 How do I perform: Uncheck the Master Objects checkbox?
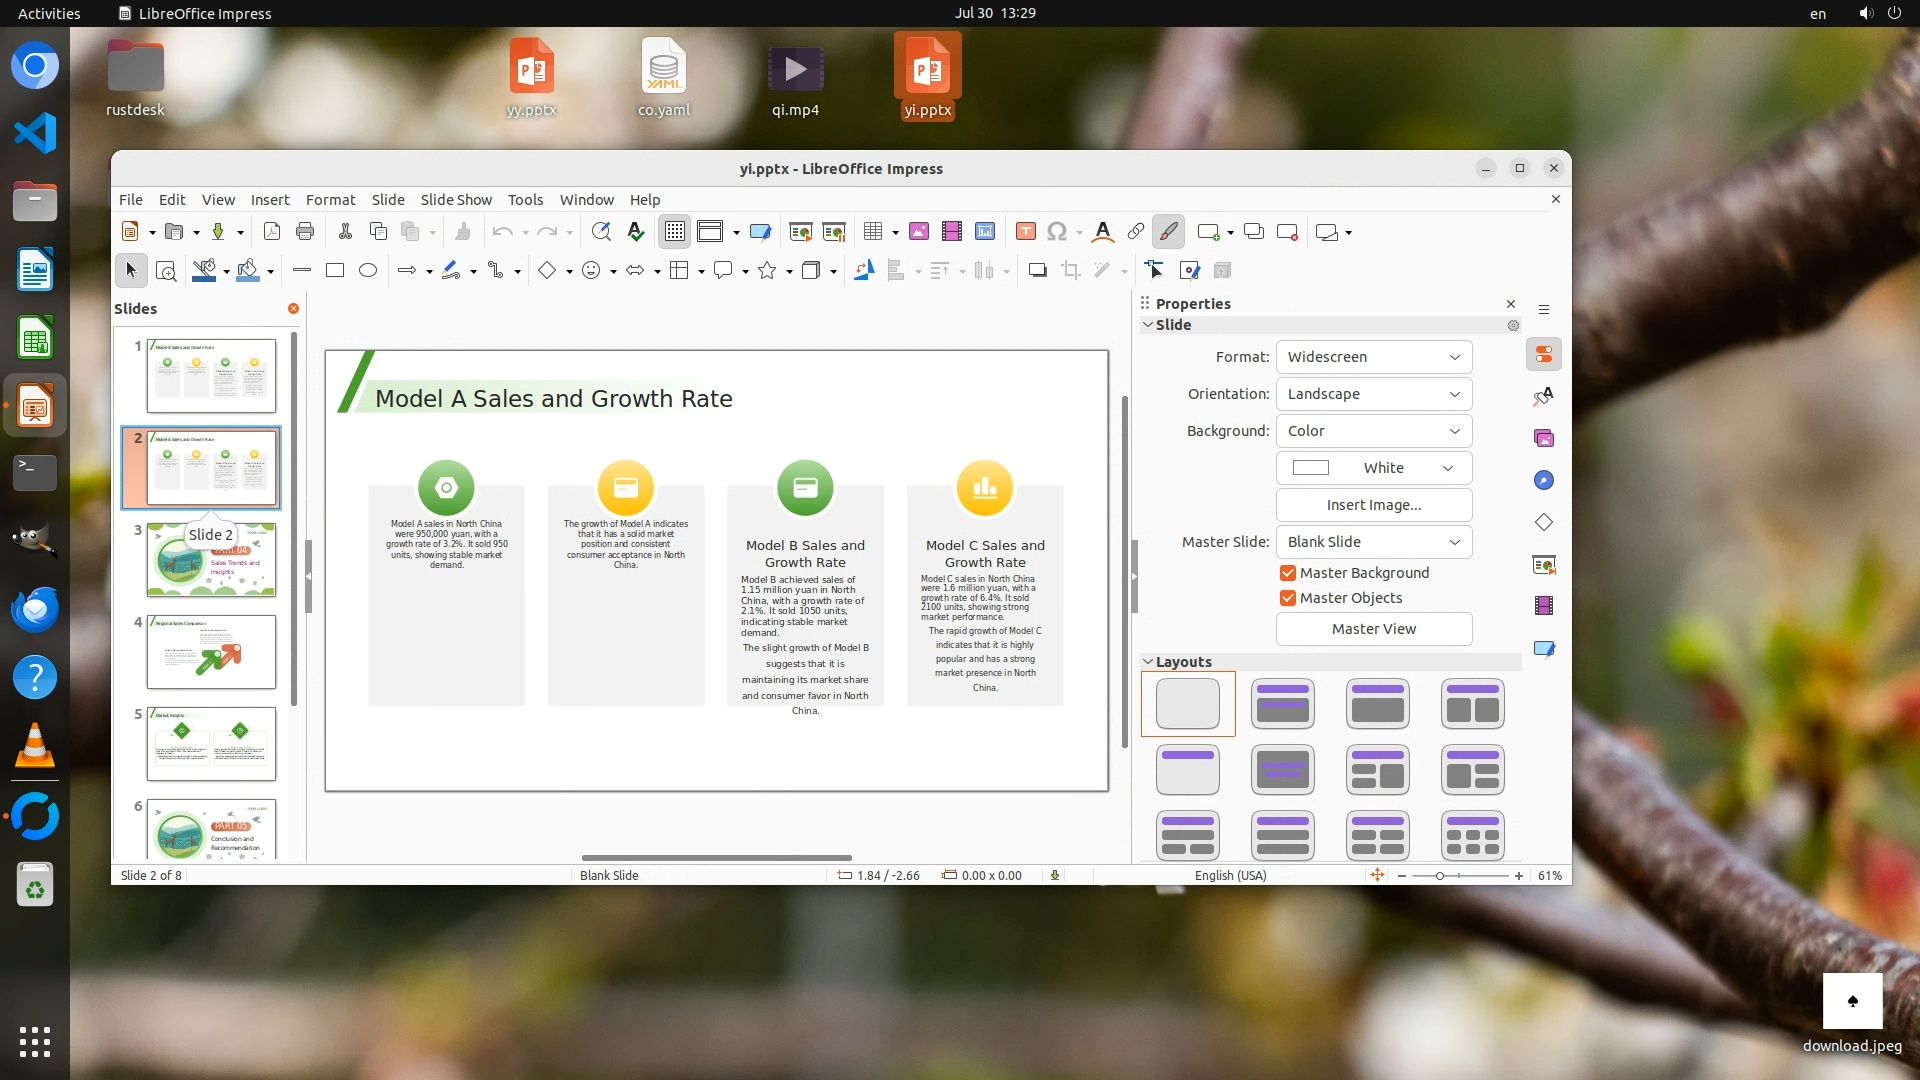1288,598
